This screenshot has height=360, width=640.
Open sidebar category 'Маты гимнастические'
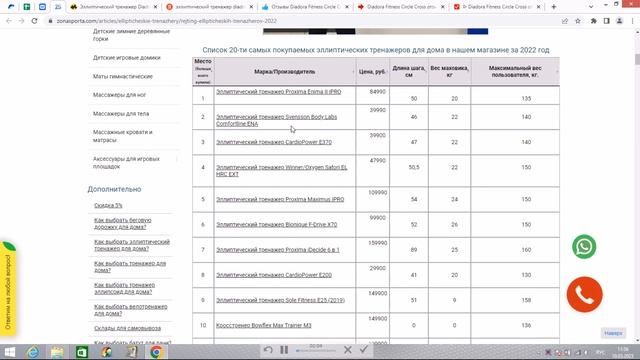(122, 76)
